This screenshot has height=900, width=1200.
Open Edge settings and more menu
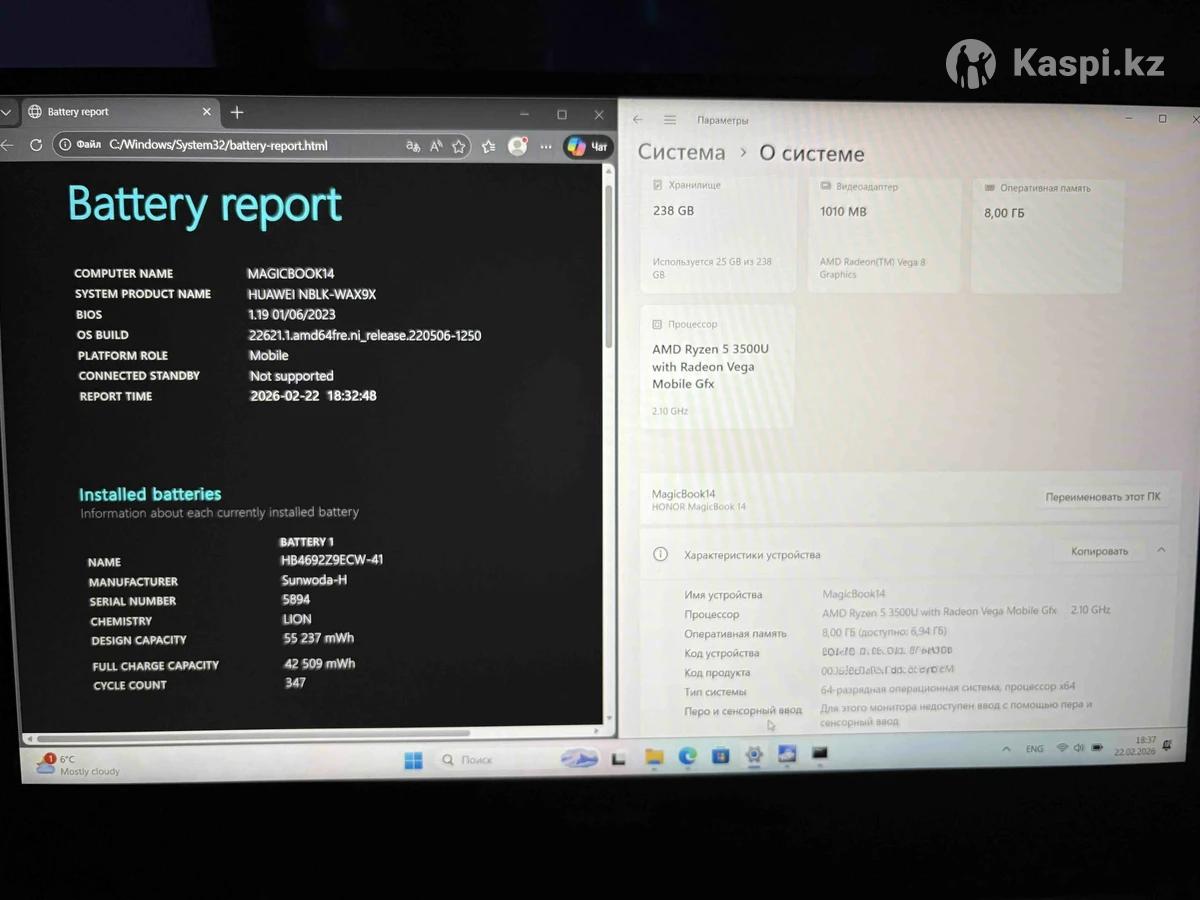point(546,146)
